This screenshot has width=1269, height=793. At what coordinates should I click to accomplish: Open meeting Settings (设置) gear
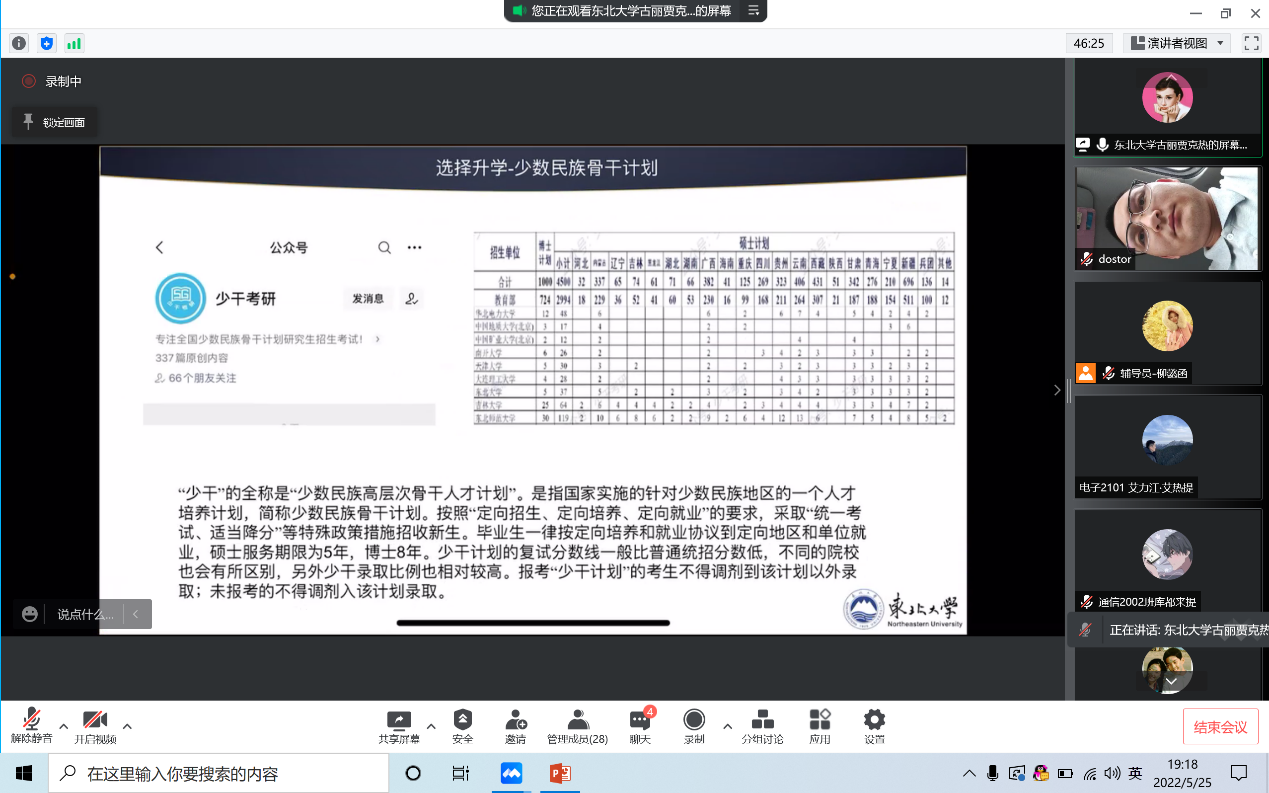(874, 726)
